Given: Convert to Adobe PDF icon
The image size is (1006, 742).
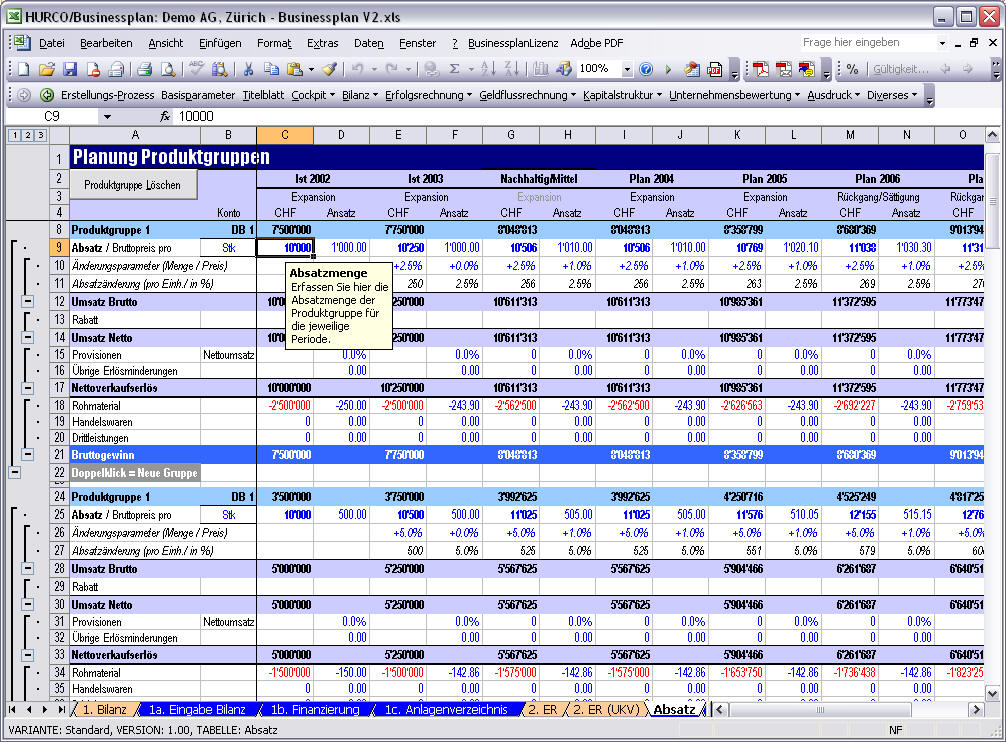Looking at the screenshot, I should (761, 69).
